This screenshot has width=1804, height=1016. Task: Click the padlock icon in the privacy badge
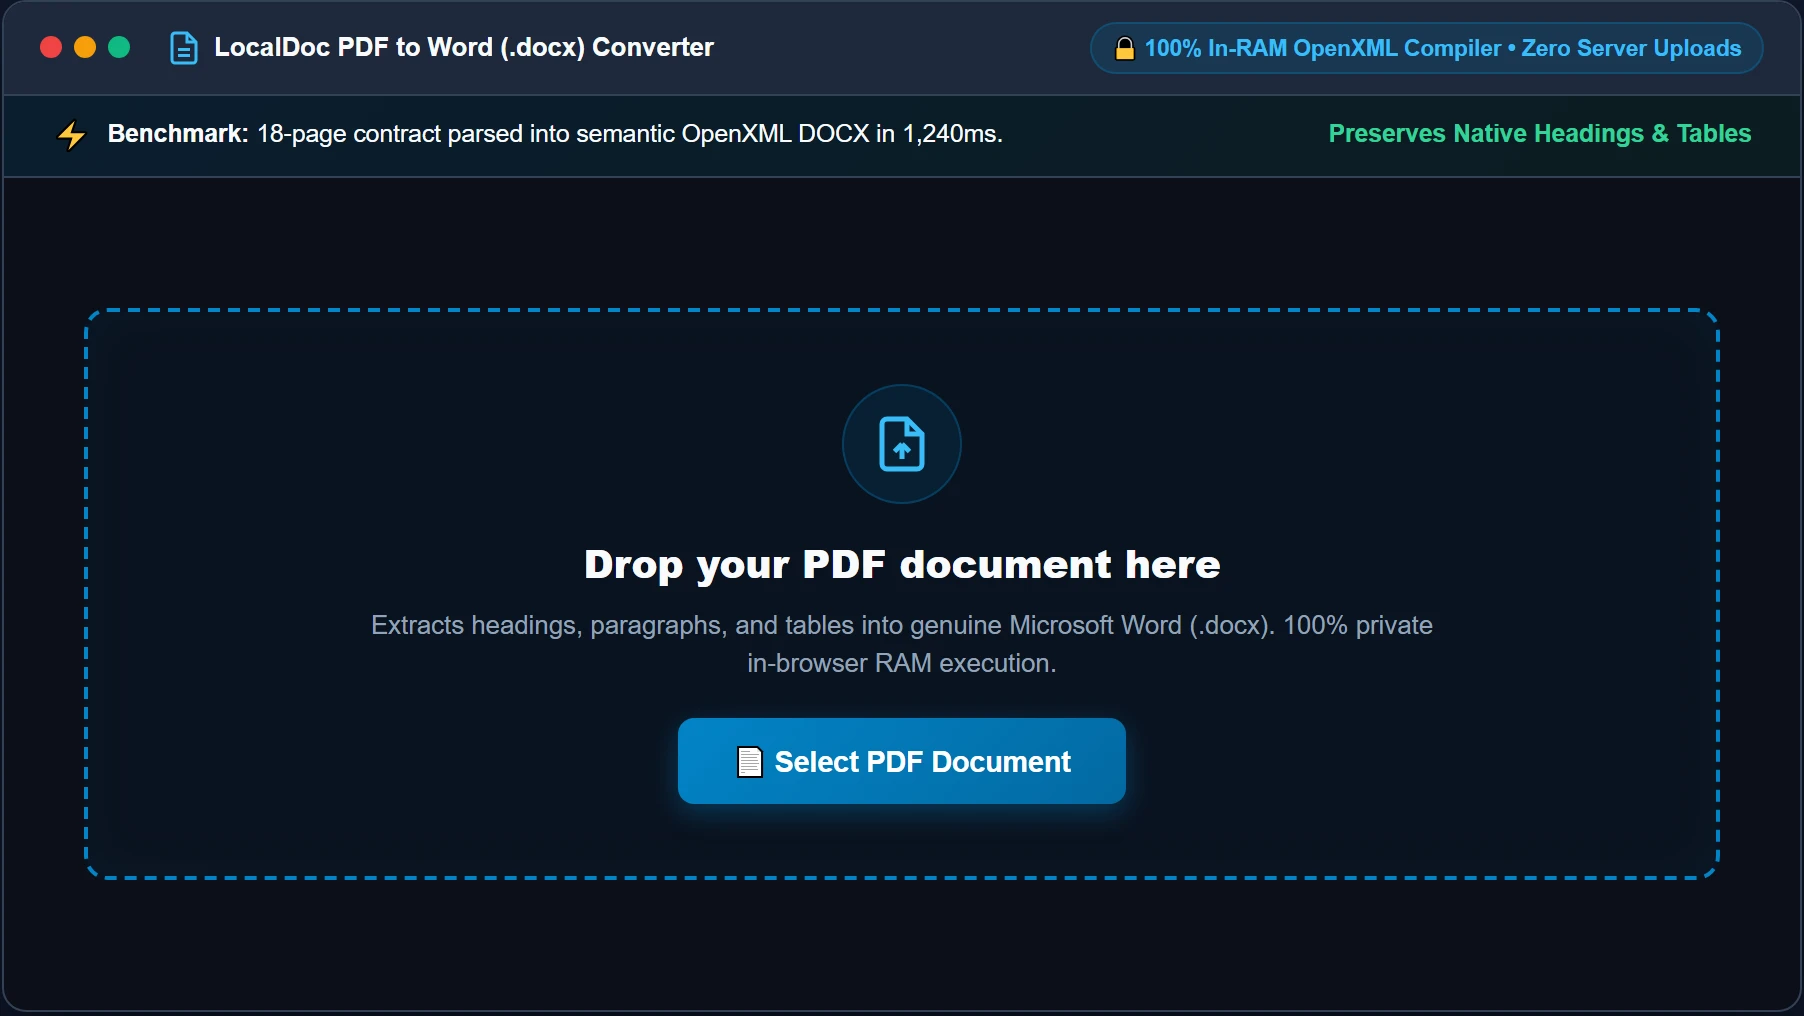(x=1124, y=48)
